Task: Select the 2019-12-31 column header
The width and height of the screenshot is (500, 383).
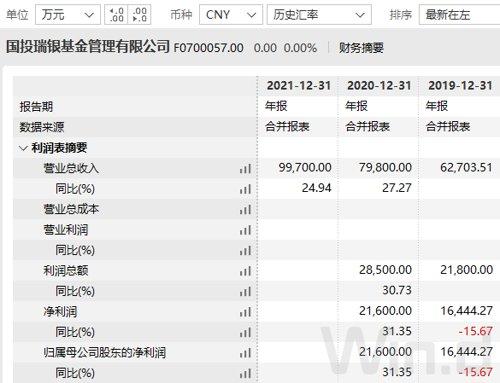Action: [x=460, y=86]
